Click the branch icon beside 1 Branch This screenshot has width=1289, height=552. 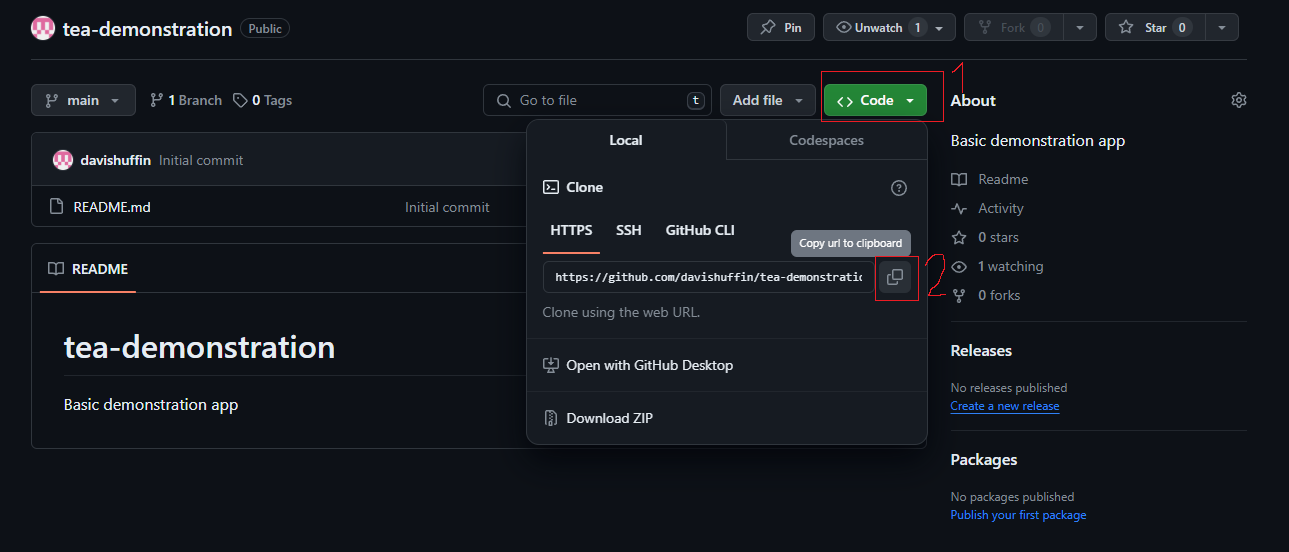[x=156, y=100]
